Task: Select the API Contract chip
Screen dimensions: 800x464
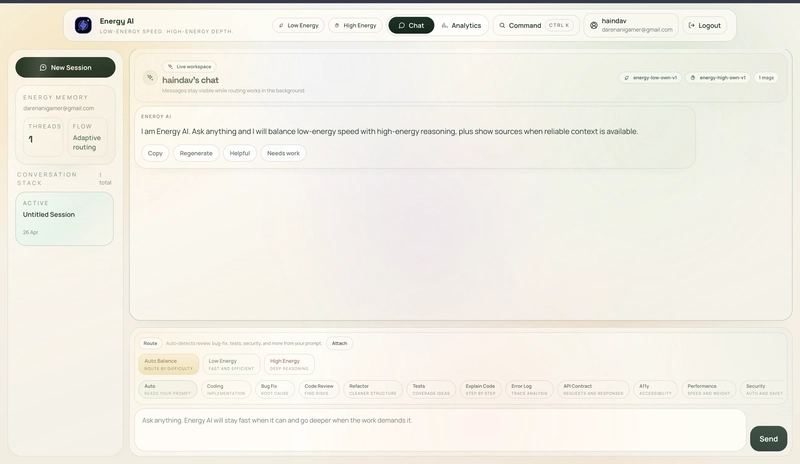Action: (x=593, y=389)
